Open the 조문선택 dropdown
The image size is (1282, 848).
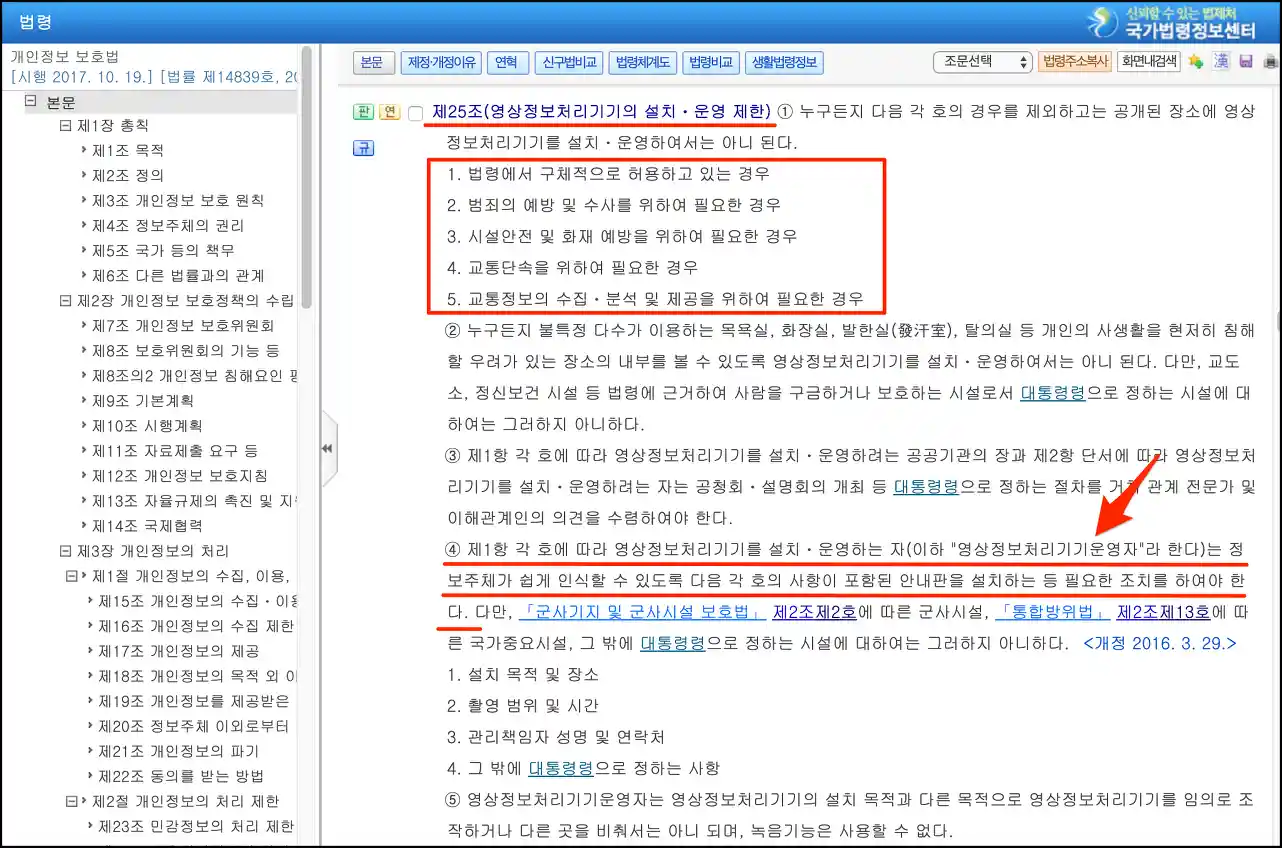coord(982,62)
